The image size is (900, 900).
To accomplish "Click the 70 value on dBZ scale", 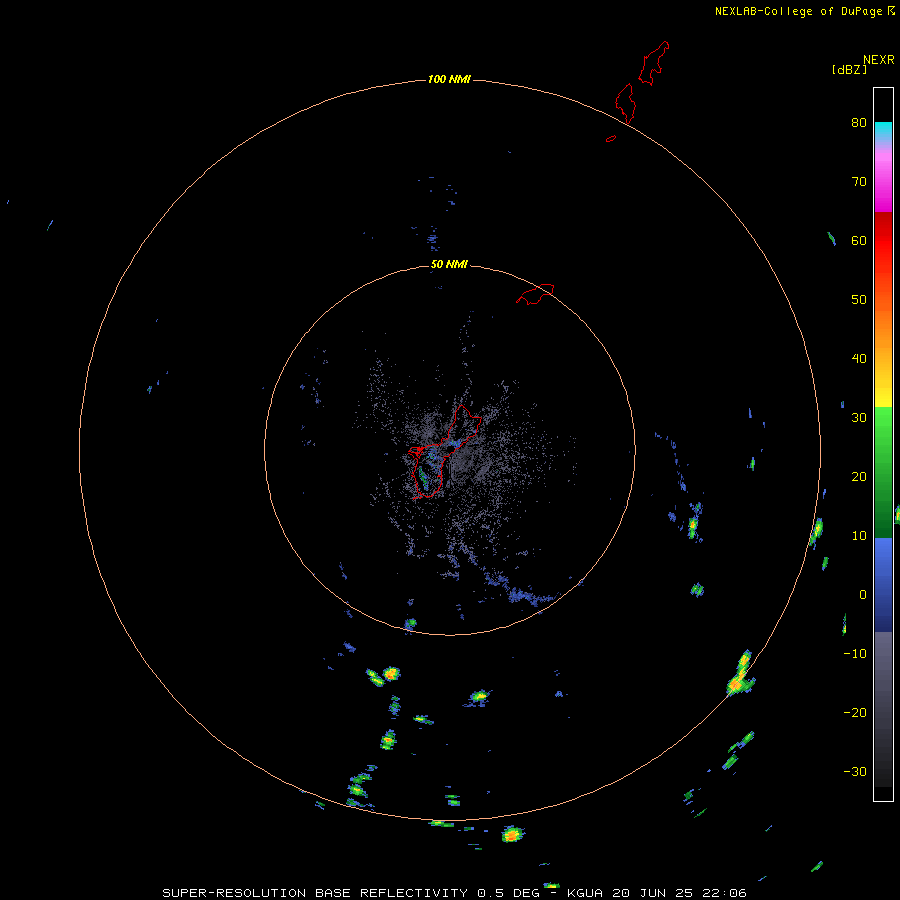I will [859, 182].
